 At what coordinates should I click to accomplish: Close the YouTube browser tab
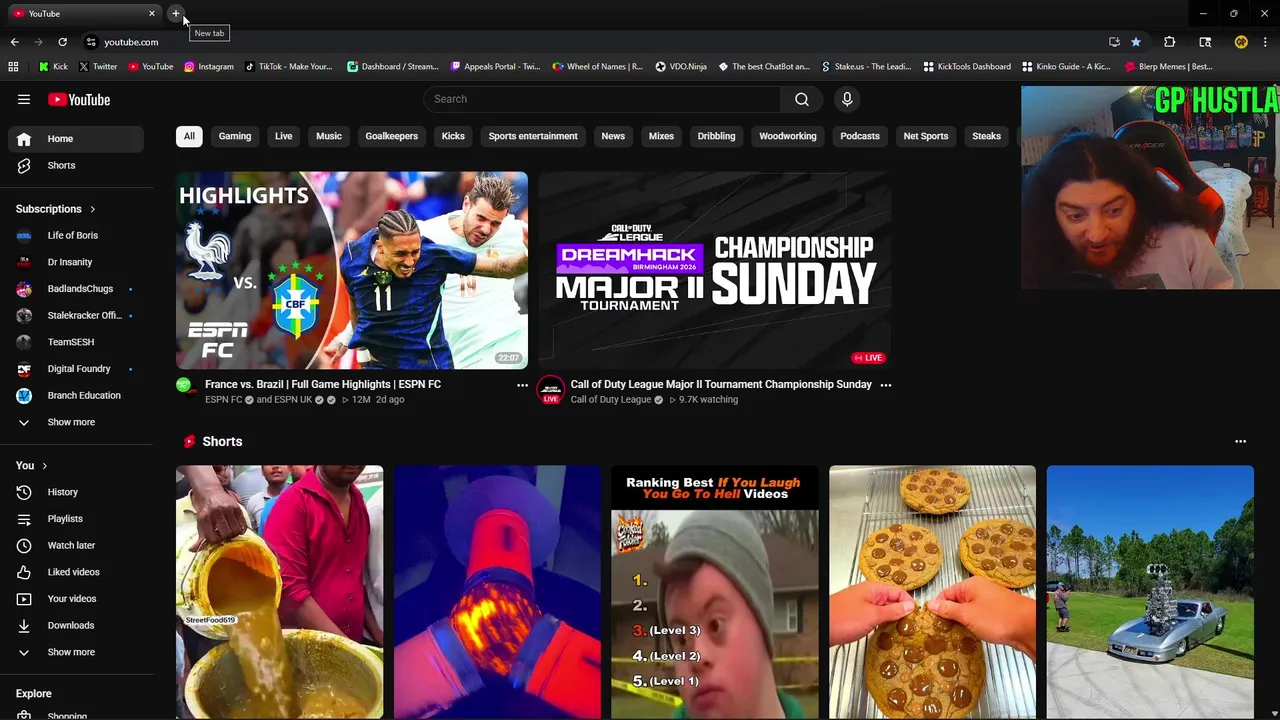coord(152,13)
